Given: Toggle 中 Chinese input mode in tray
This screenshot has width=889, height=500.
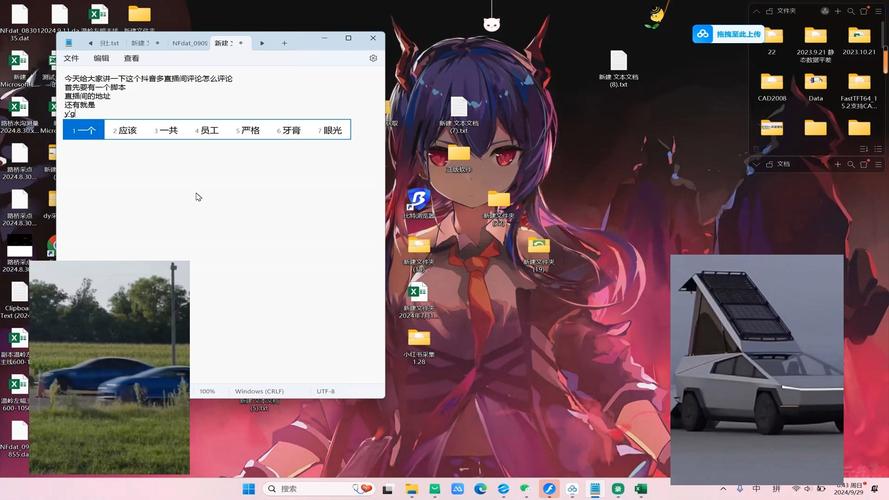Looking at the screenshot, I should coord(756,489).
